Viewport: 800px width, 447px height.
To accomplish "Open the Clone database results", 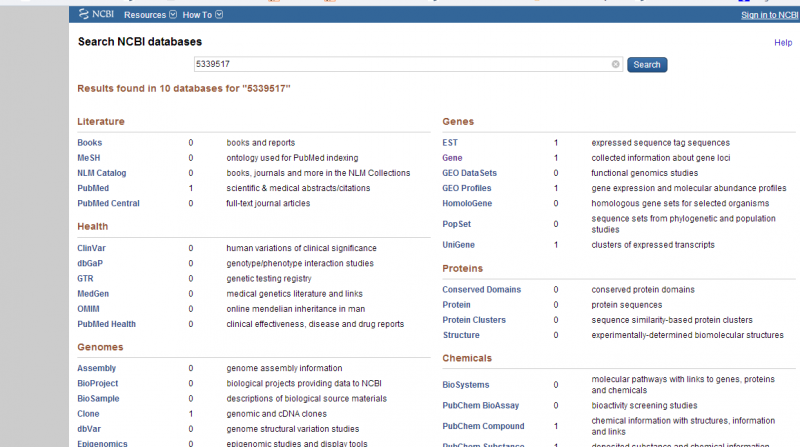I will (88, 414).
